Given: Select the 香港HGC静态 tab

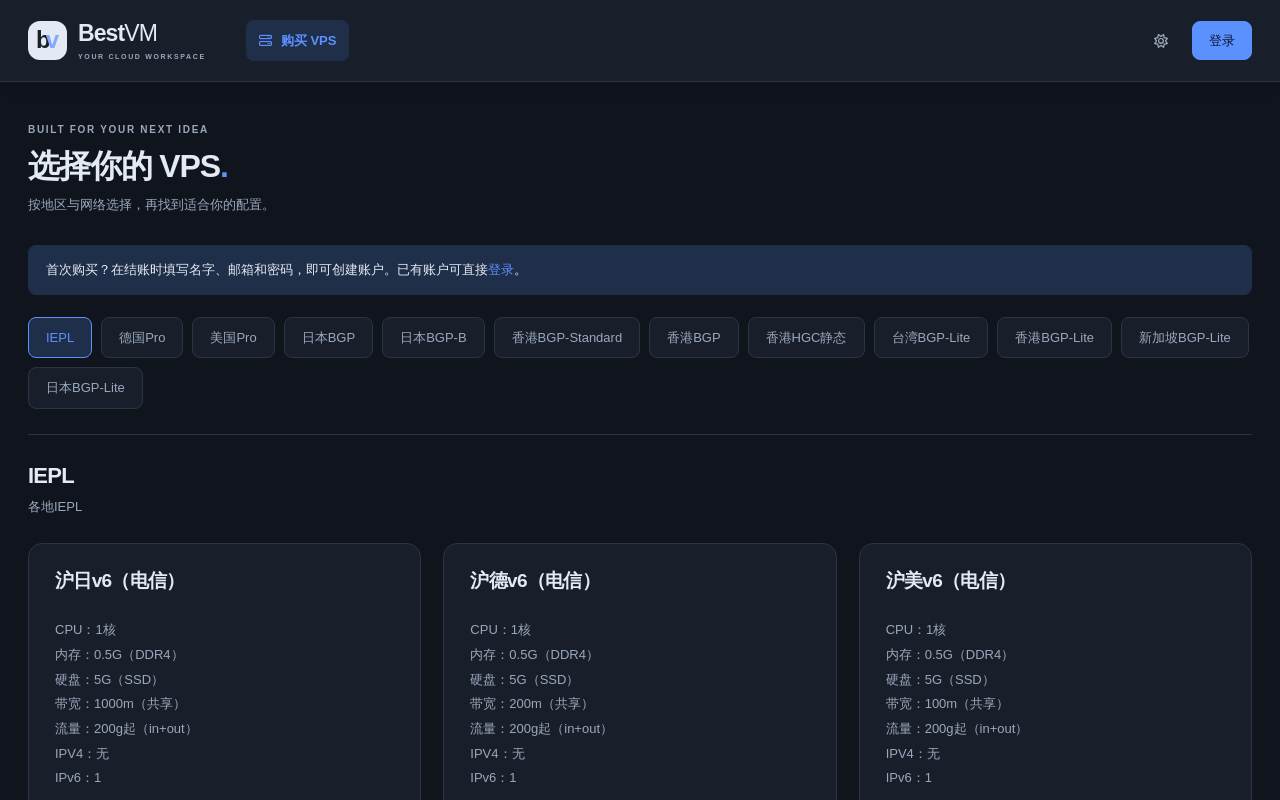Looking at the screenshot, I should pyautogui.click(x=806, y=338).
